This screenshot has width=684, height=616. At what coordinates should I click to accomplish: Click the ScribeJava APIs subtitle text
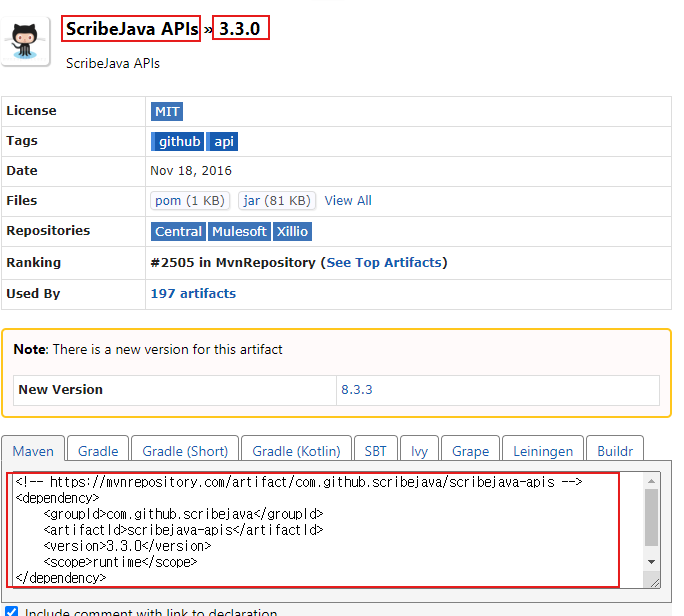[x=113, y=63]
